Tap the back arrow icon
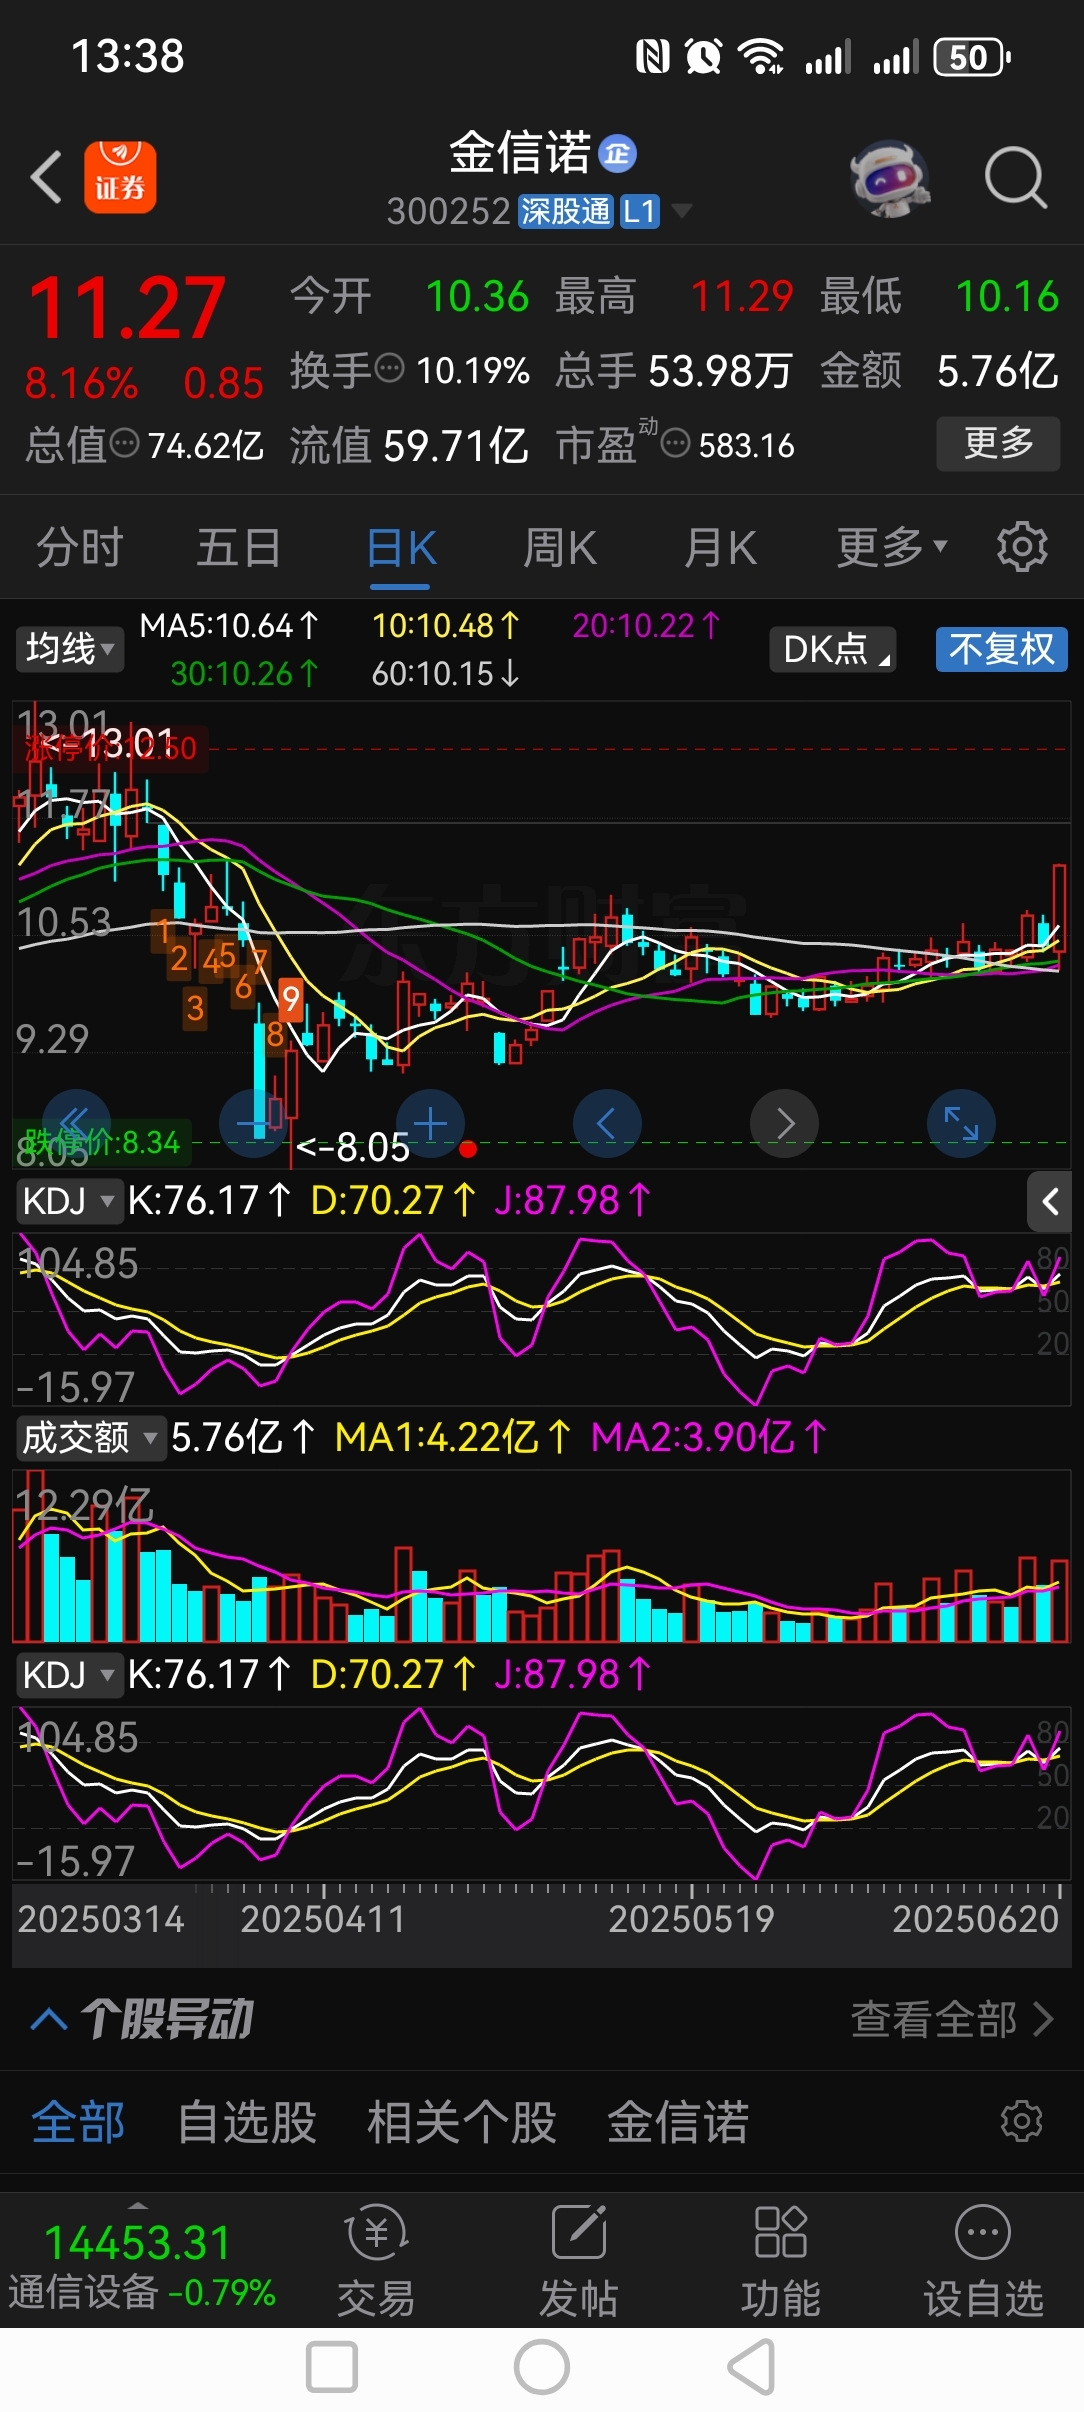This screenshot has width=1084, height=2412. (x=46, y=177)
